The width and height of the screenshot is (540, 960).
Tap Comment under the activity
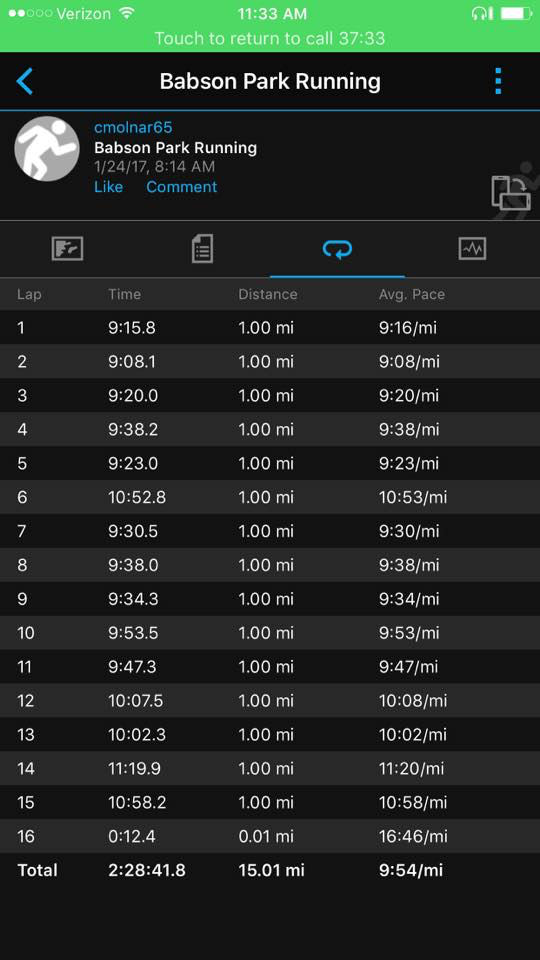click(x=181, y=187)
